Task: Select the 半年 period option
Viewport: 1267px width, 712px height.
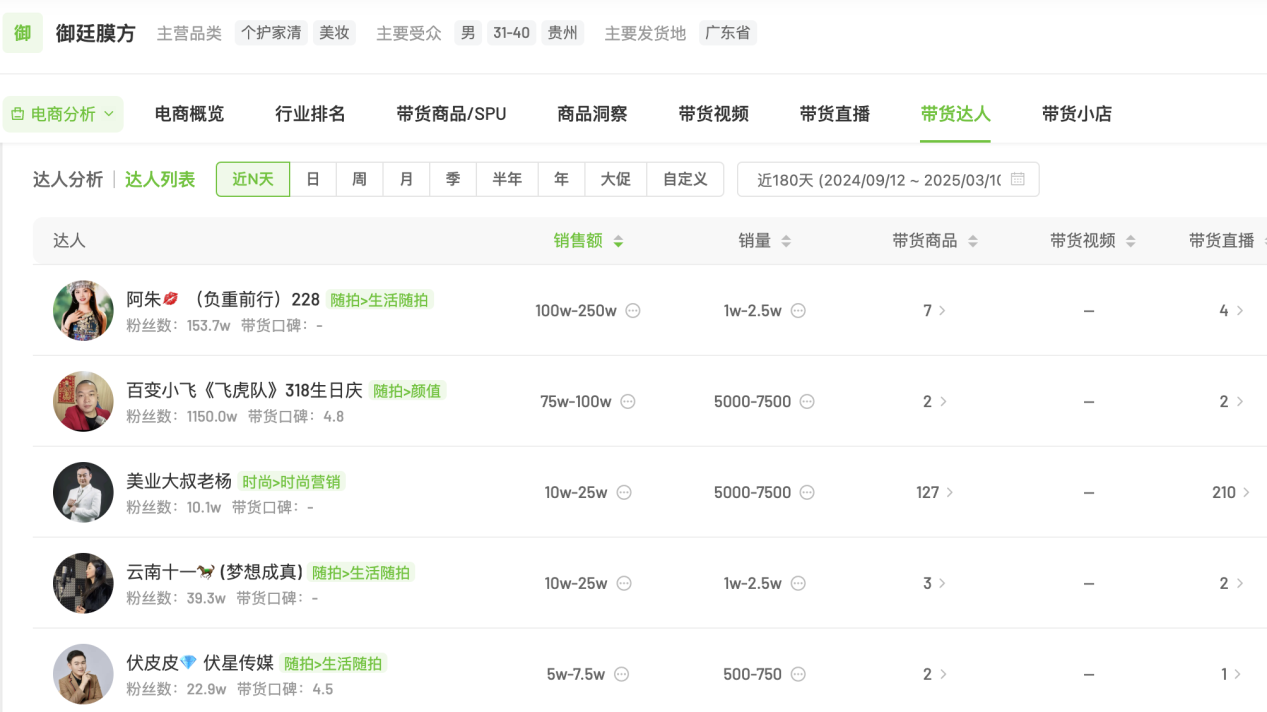Action: [x=507, y=180]
